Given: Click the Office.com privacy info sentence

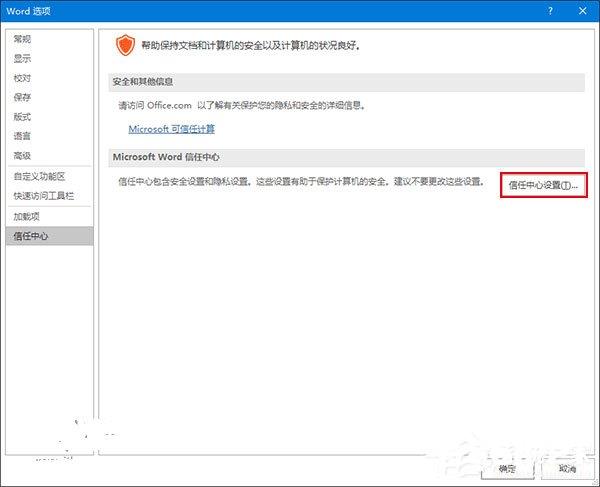Looking at the screenshot, I should 242,105.
